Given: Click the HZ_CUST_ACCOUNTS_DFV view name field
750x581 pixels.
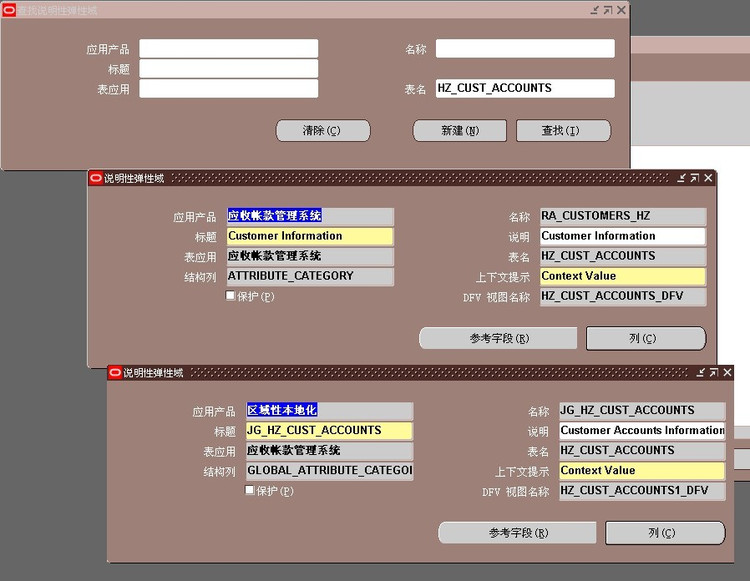Looking at the screenshot, I should coord(623,296).
